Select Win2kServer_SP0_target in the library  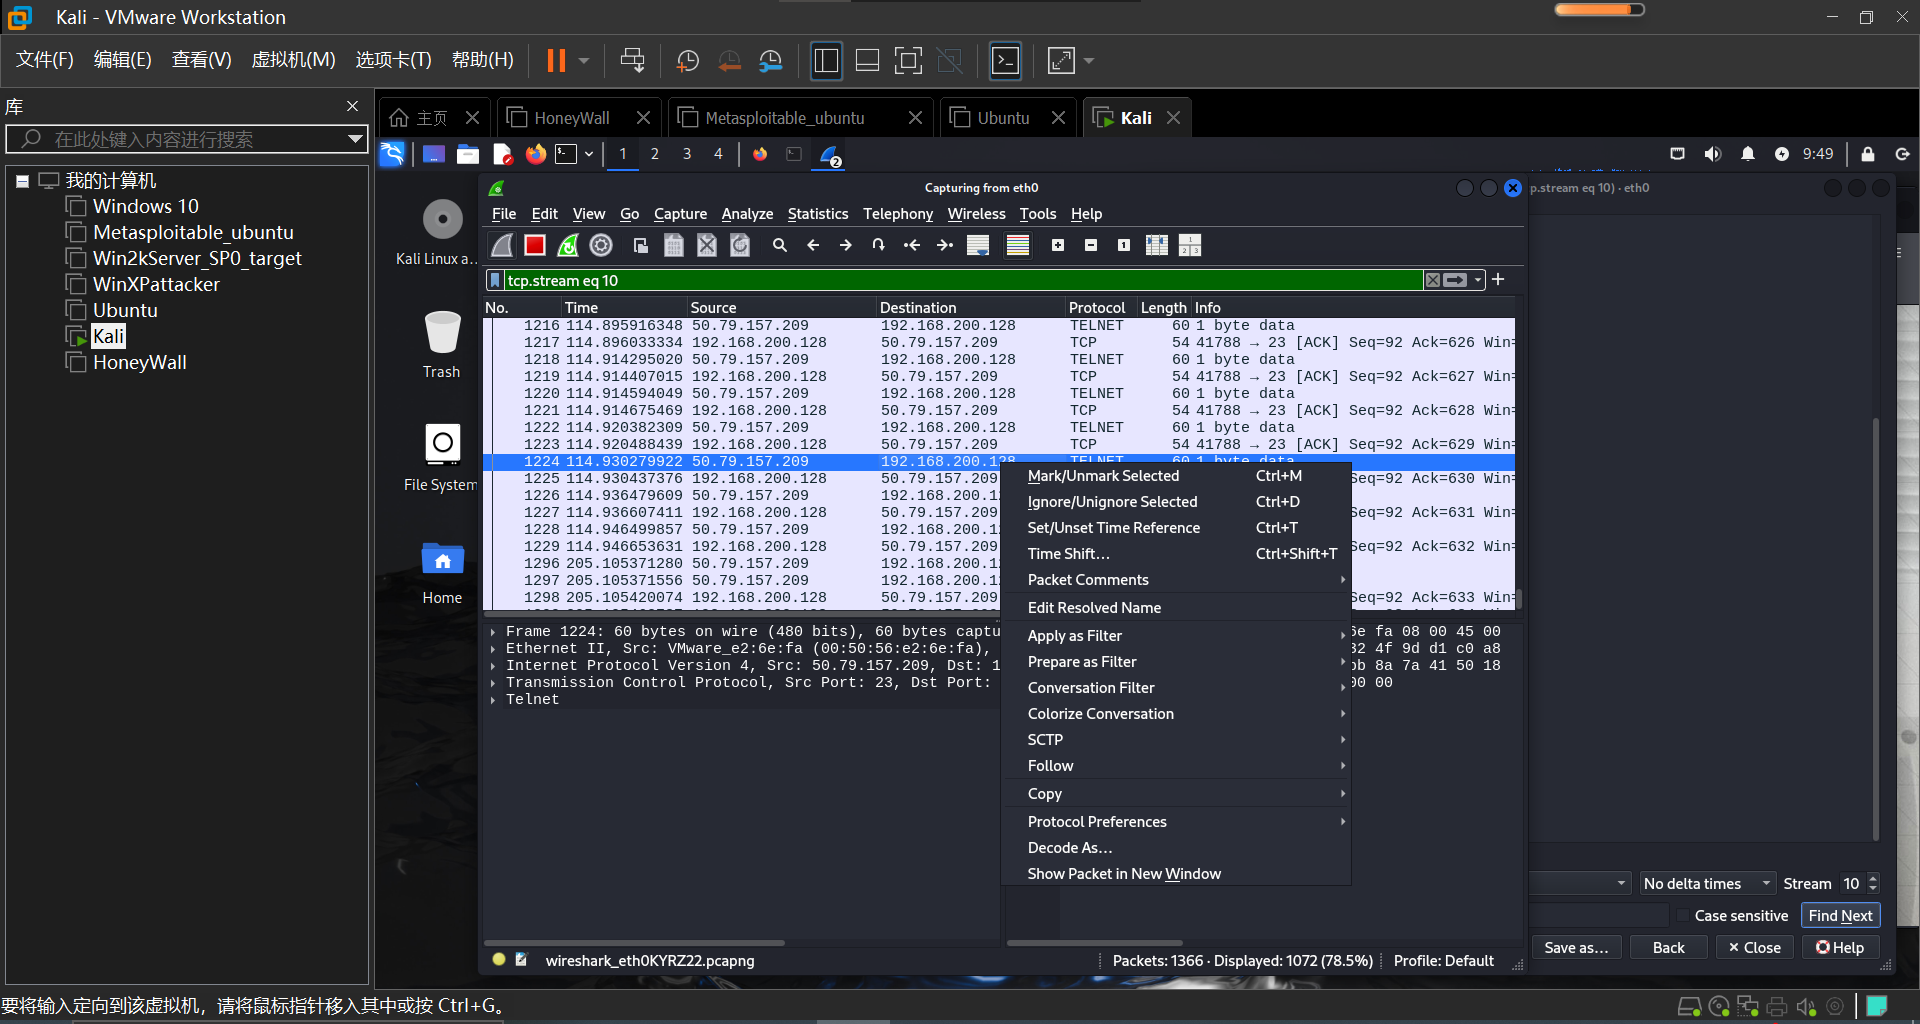click(x=197, y=258)
